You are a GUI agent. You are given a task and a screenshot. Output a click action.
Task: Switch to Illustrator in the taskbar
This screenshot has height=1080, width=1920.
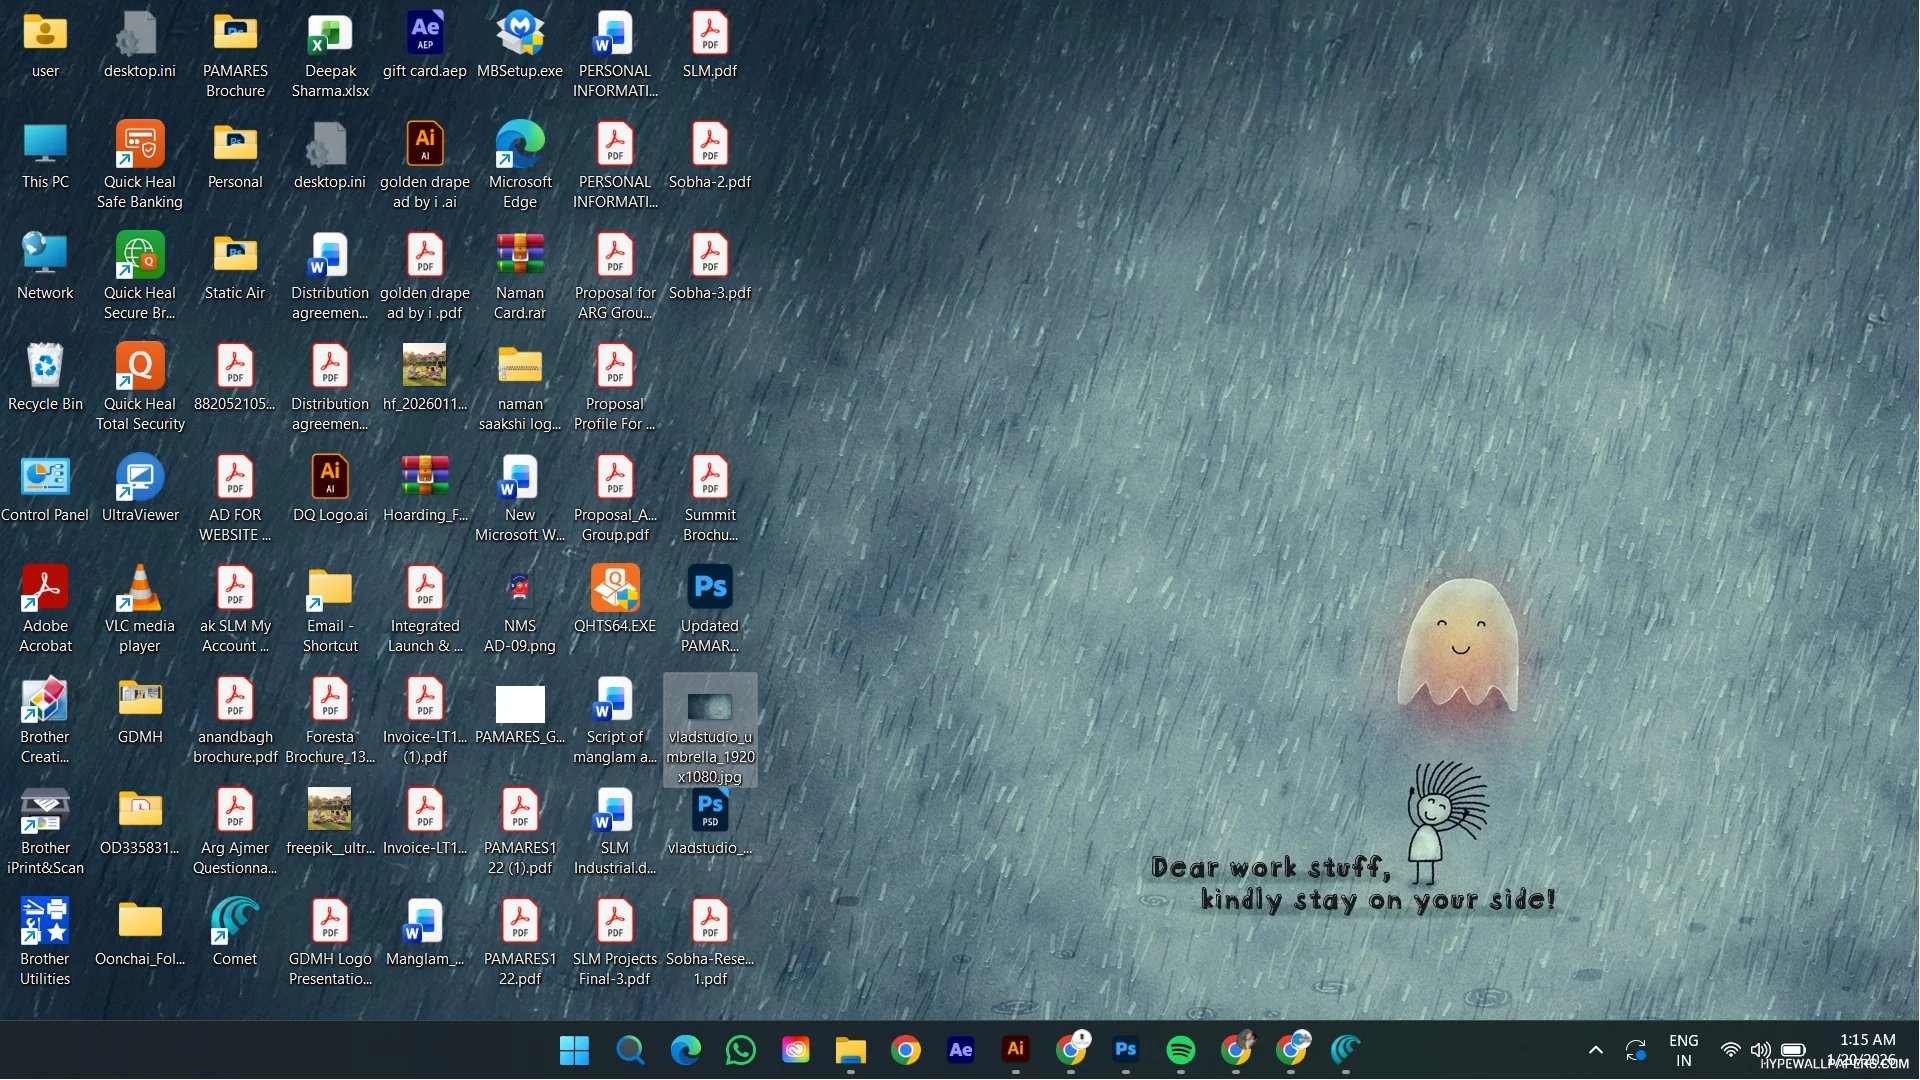pos(1015,1050)
